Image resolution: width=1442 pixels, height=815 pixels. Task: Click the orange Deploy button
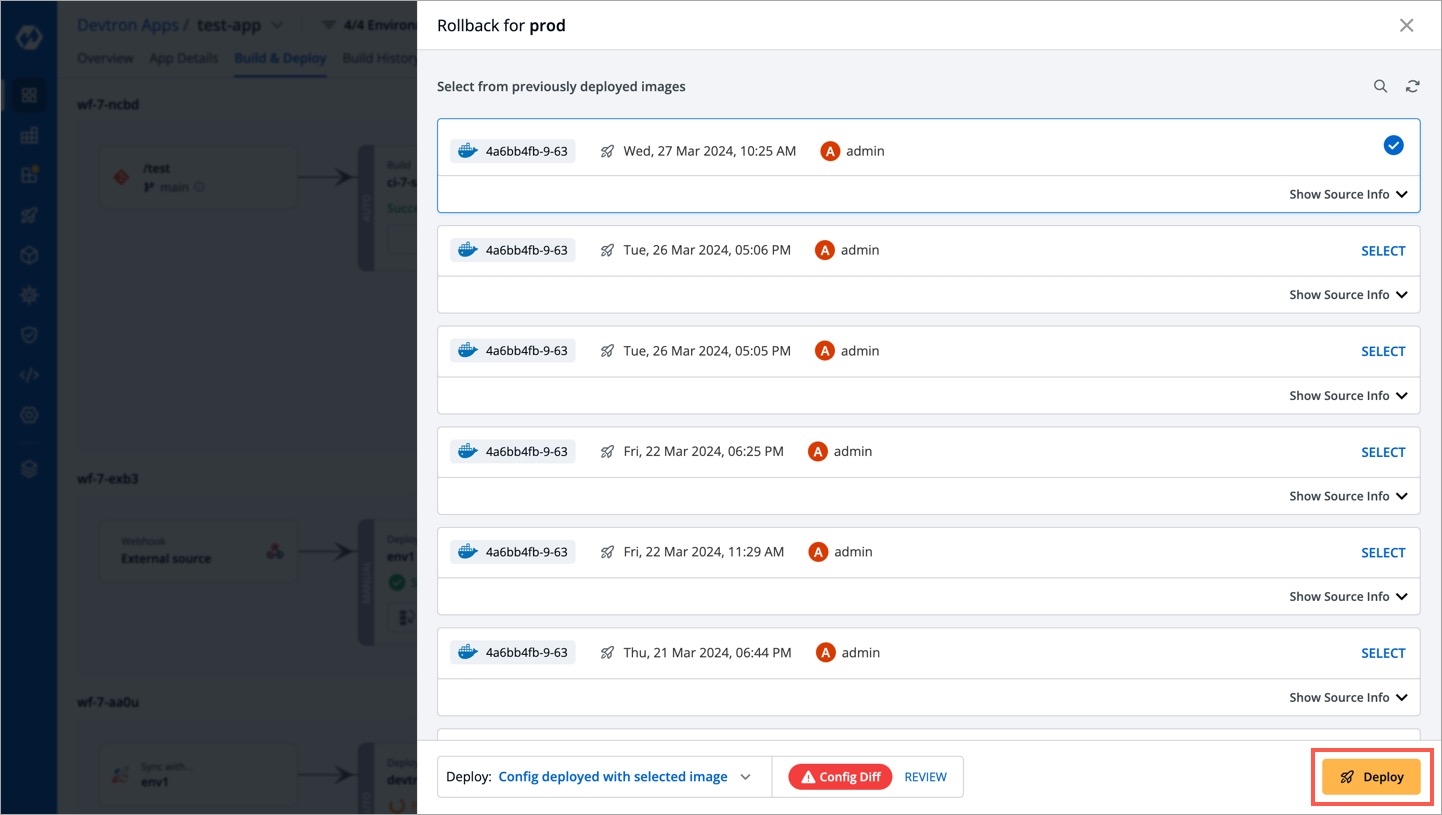[1371, 777]
